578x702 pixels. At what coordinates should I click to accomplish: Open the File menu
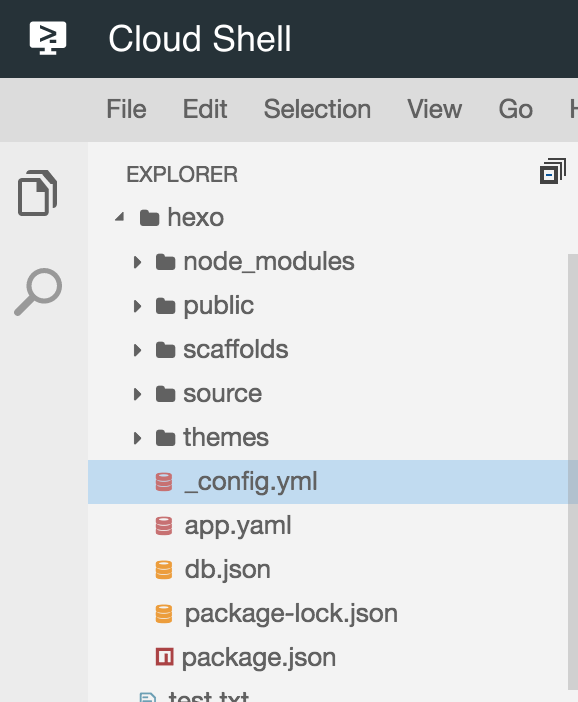click(x=126, y=109)
